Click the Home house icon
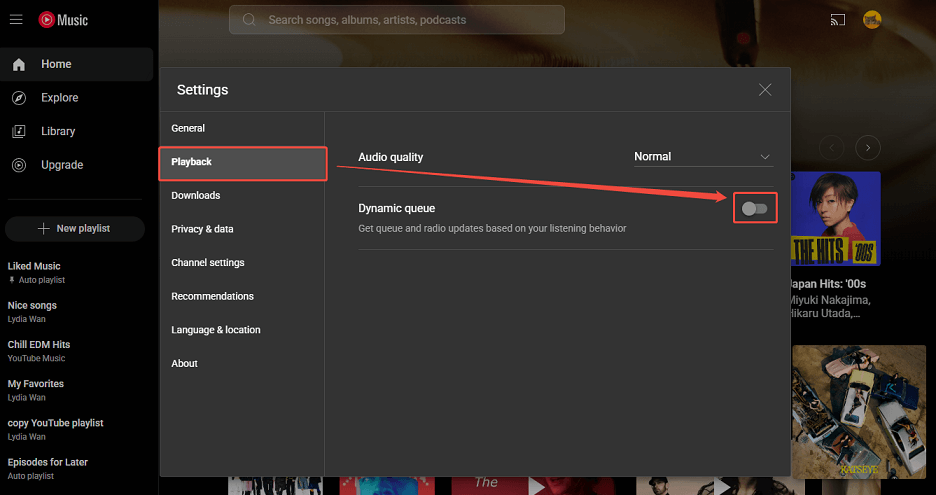Image resolution: width=936 pixels, height=495 pixels. coord(19,64)
